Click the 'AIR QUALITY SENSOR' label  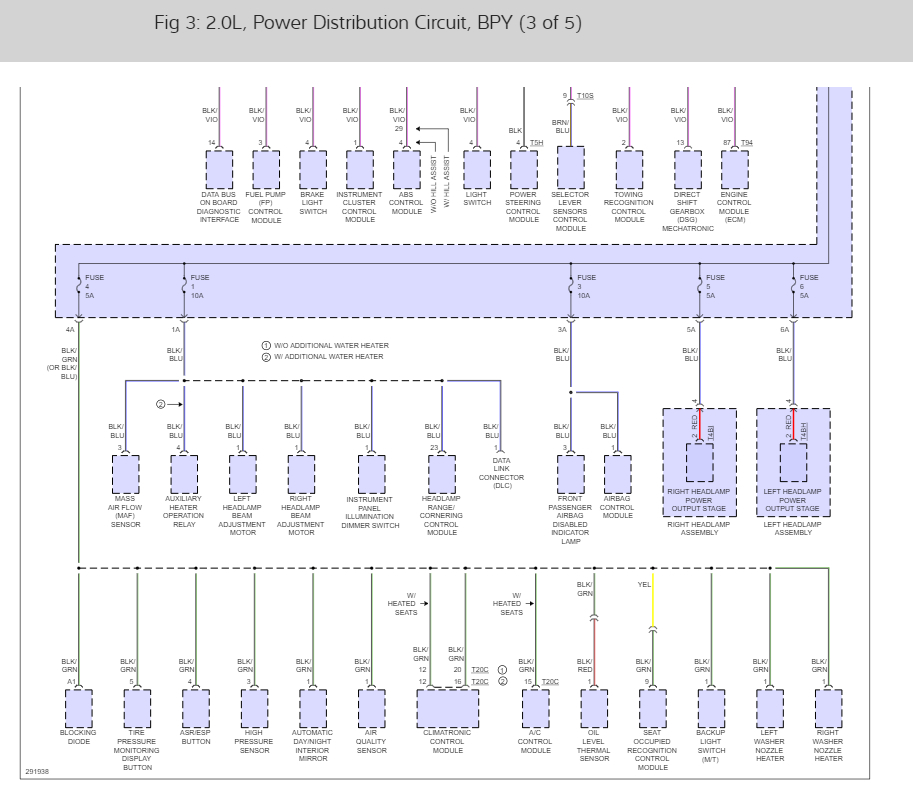(371, 742)
